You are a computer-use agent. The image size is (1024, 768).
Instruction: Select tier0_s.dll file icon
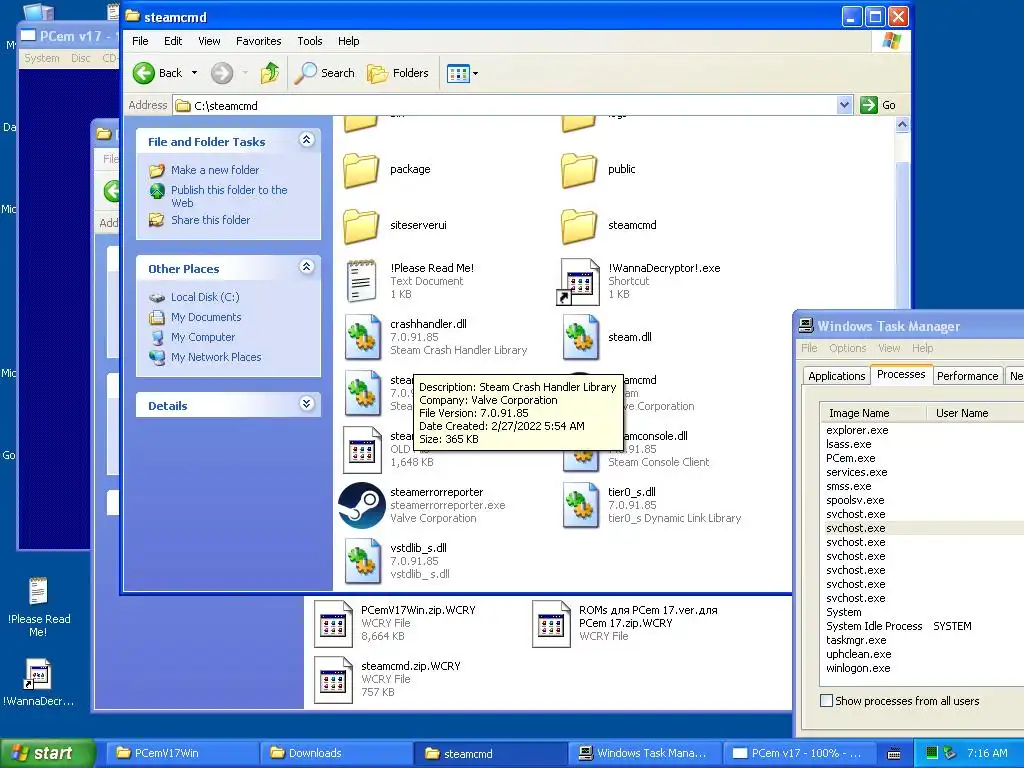coord(581,505)
